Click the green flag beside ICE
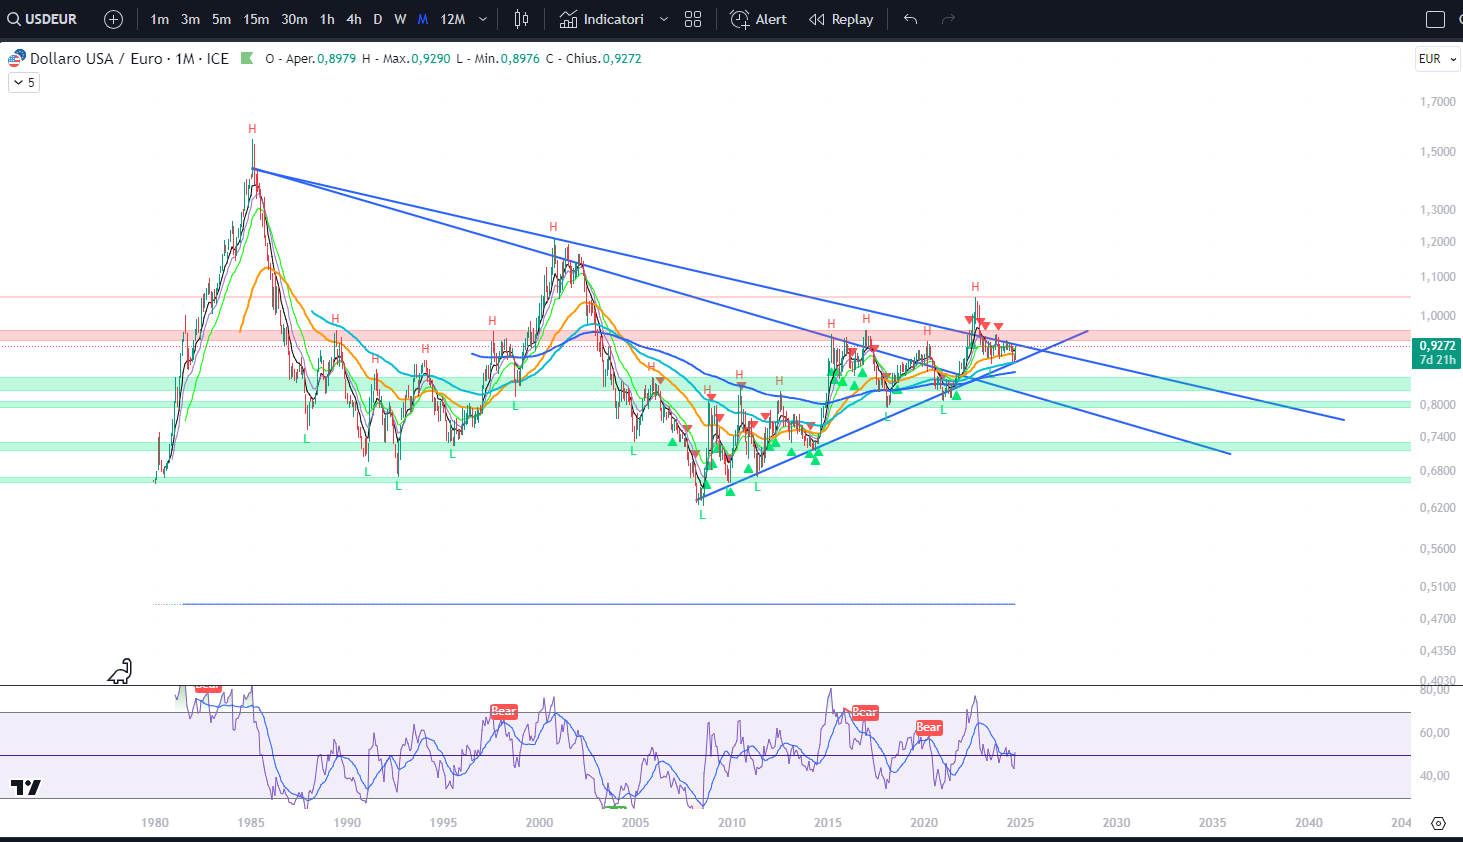 (x=247, y=58)
